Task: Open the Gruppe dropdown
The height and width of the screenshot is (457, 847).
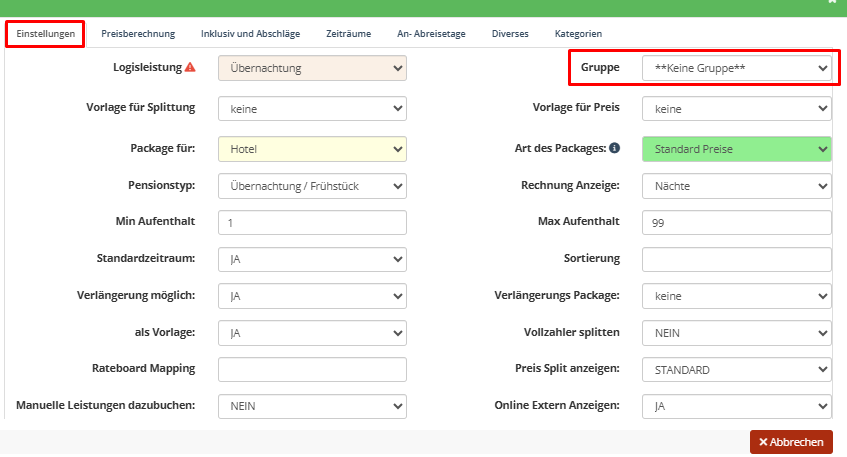Action: click(736, 68)
